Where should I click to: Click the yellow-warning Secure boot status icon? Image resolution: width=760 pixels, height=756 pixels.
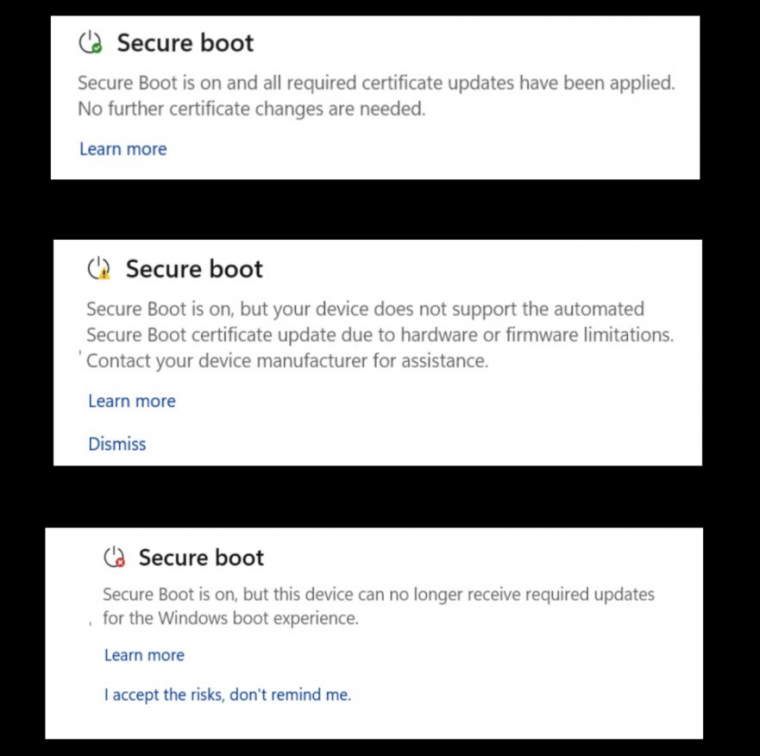click(x=98, y=268)
